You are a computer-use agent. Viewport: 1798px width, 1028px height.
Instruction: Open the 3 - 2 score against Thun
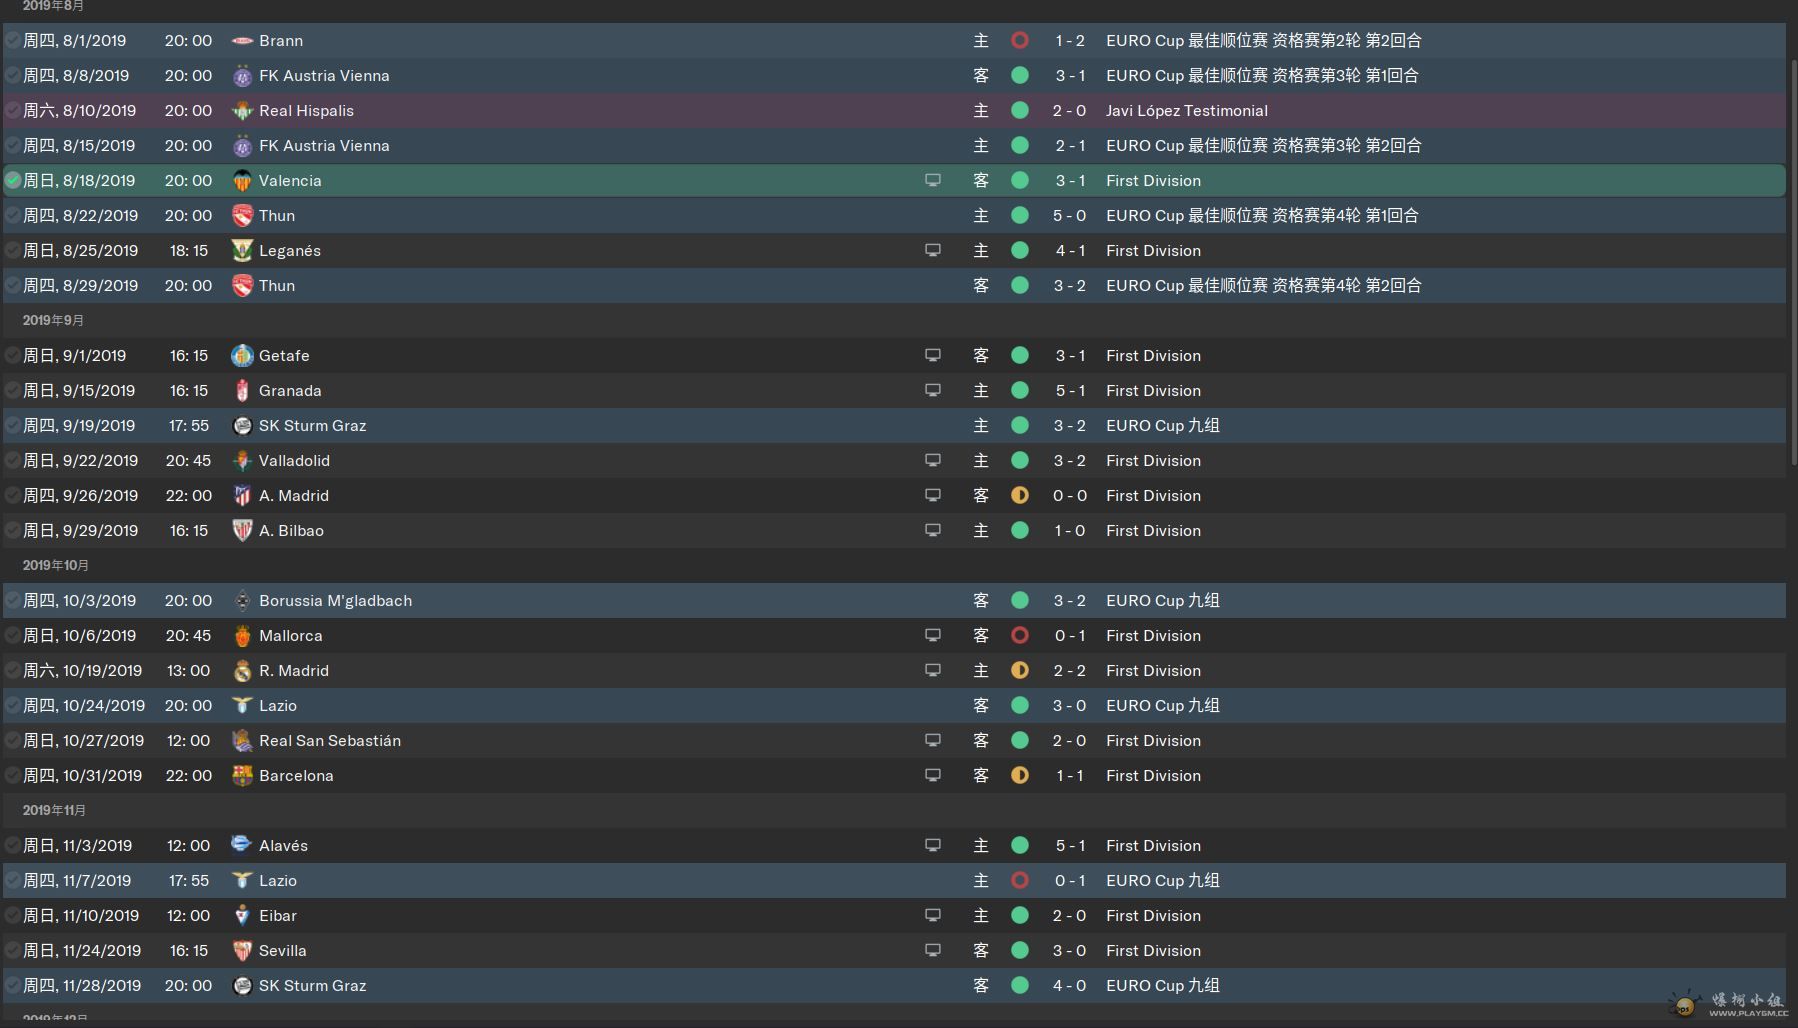point(1069,286)
